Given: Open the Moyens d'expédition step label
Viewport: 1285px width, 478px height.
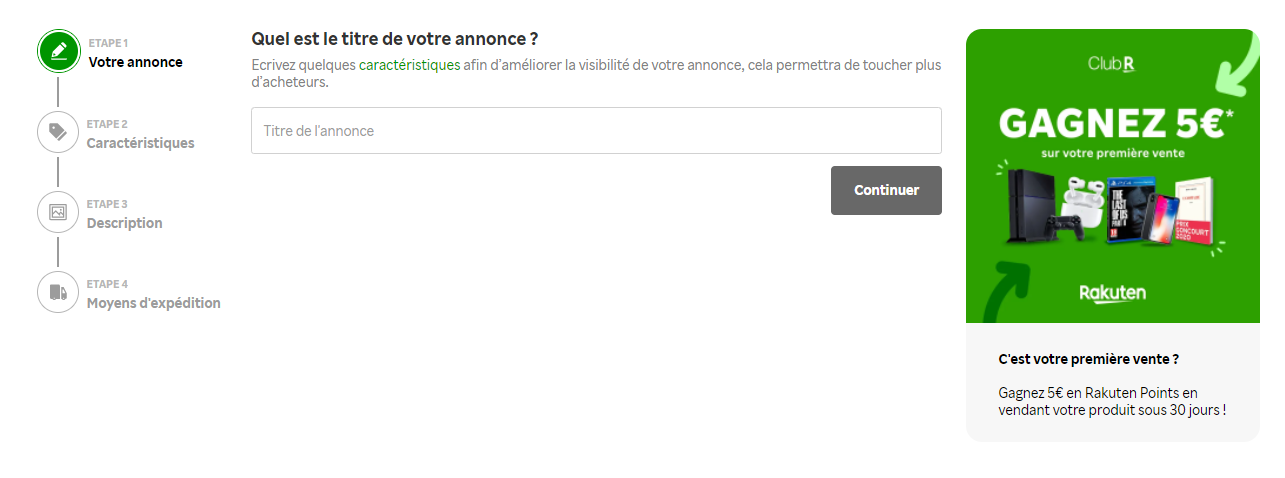Looking at the screenshot, I should pyautogui.click(x=154, y=303).
